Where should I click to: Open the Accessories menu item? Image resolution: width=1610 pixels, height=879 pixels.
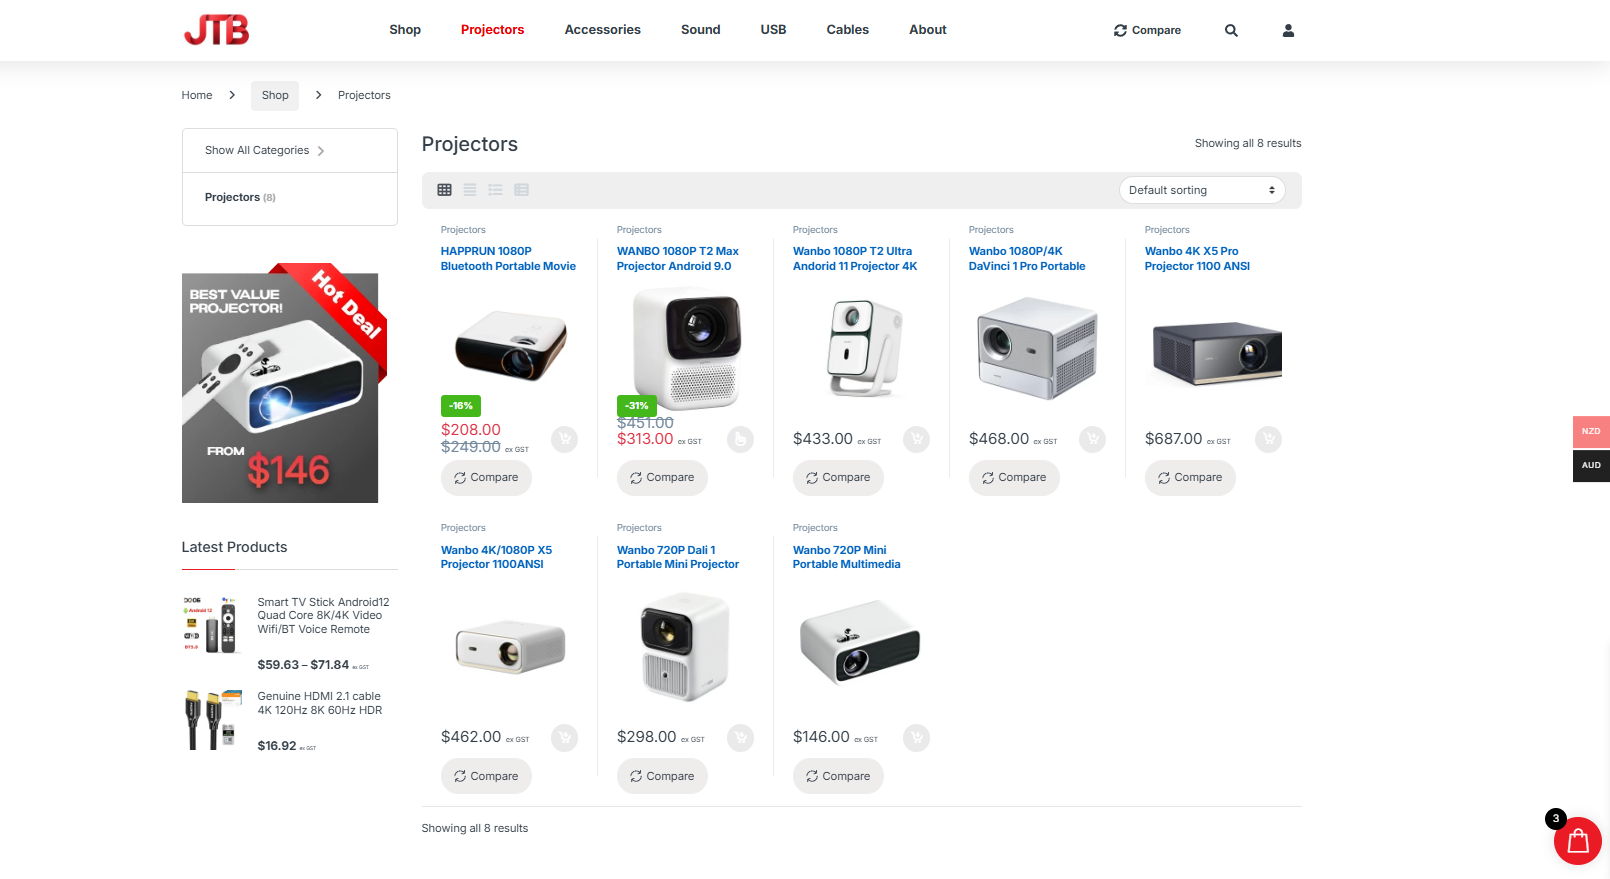[602, 30]
